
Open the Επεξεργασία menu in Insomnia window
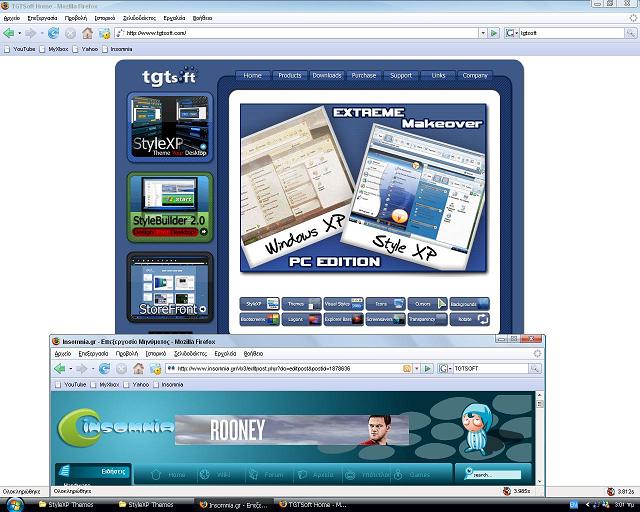(93, 354)
